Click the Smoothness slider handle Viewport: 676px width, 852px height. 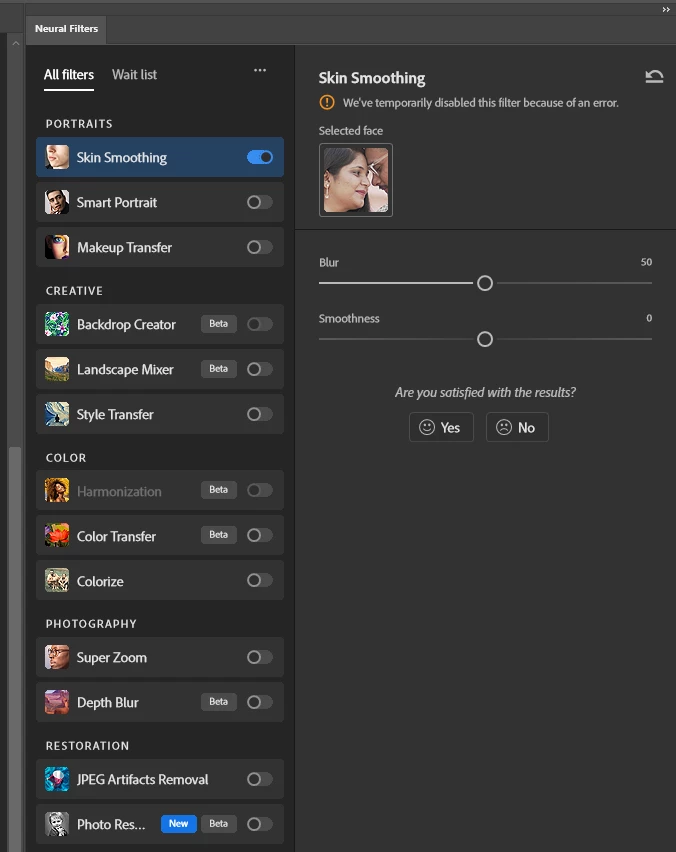[x=485, y=339]
